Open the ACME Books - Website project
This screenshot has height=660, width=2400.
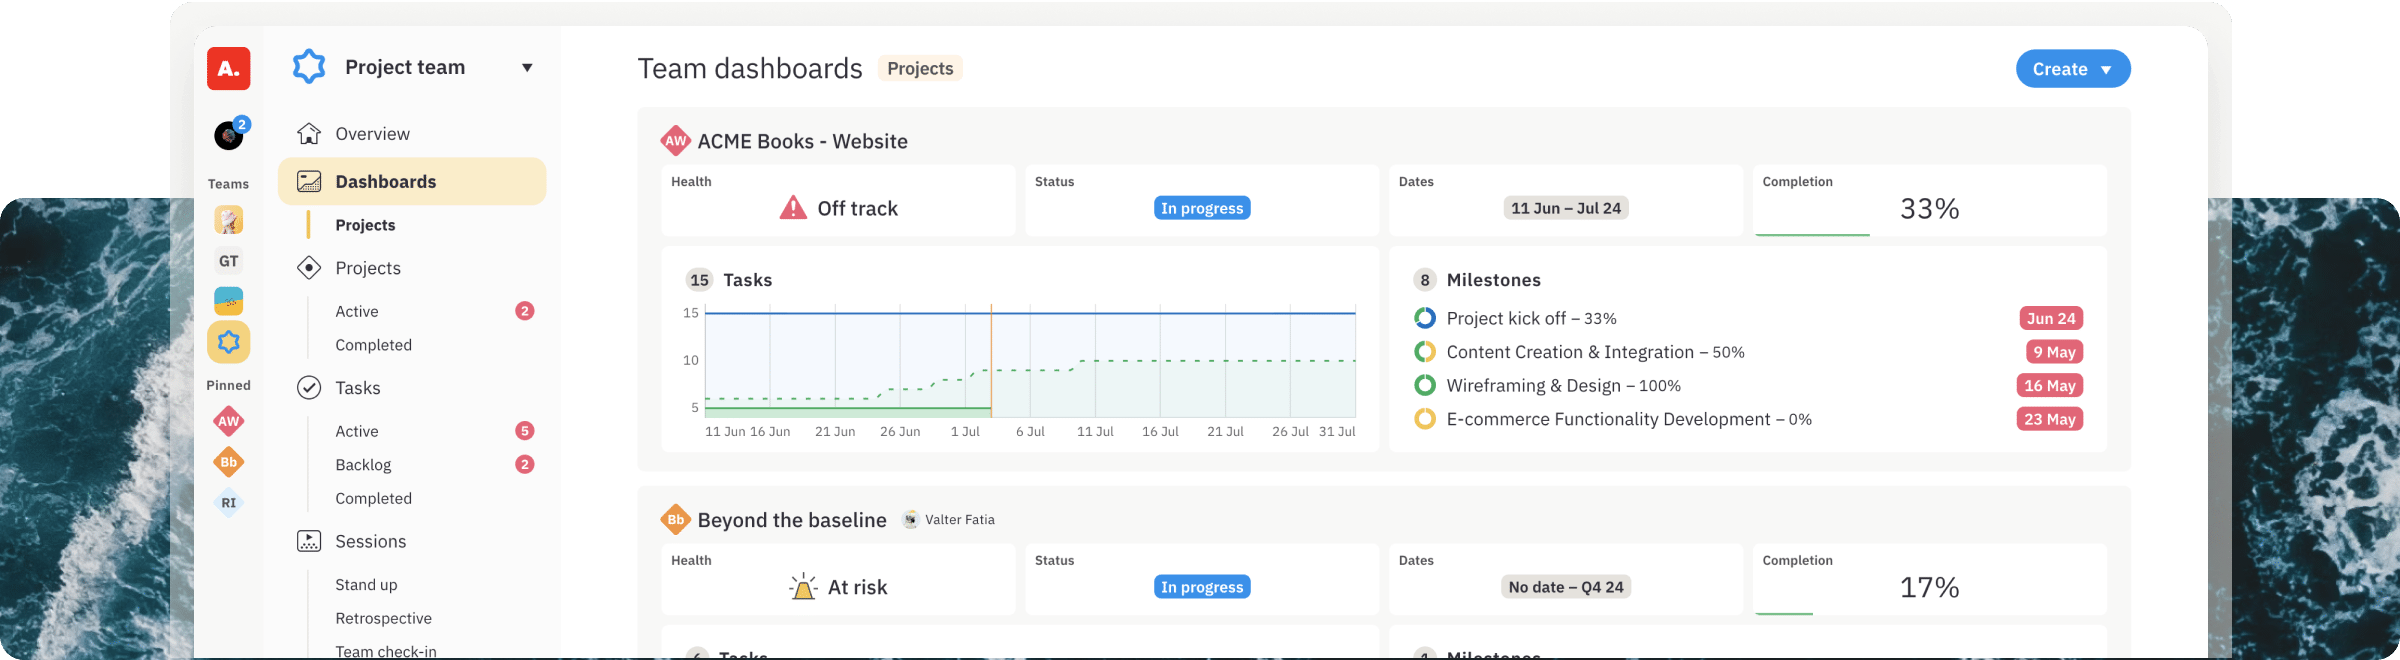(x=802, y=141)
